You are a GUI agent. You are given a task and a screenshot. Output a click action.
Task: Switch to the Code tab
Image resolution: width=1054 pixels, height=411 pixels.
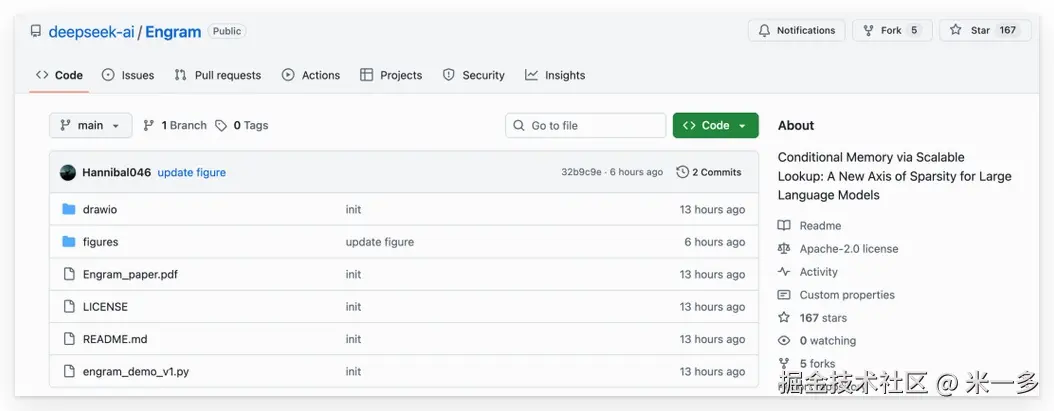pyautogui.click(x=59, y=75)
